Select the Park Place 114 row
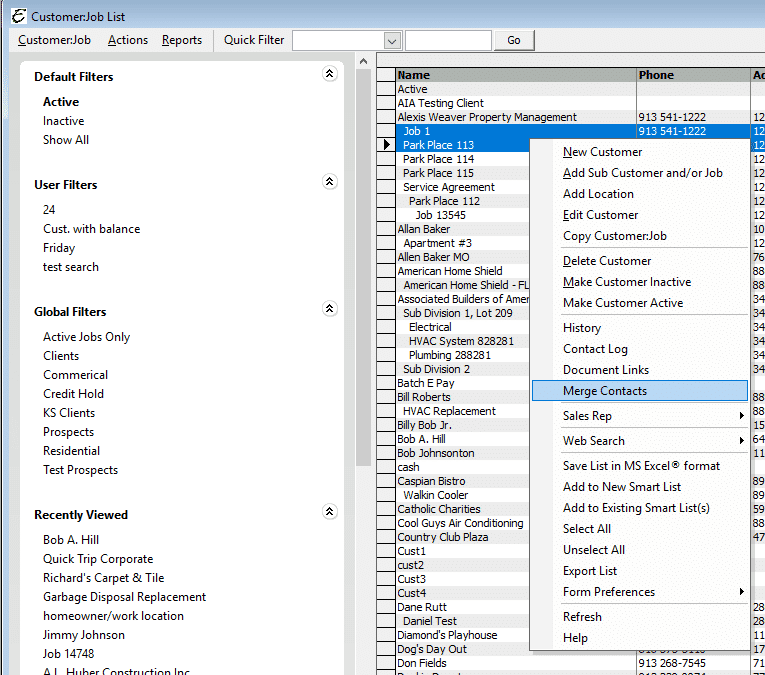Image resolution: width=765 pixels, height=675 pixels. [463, 159]
